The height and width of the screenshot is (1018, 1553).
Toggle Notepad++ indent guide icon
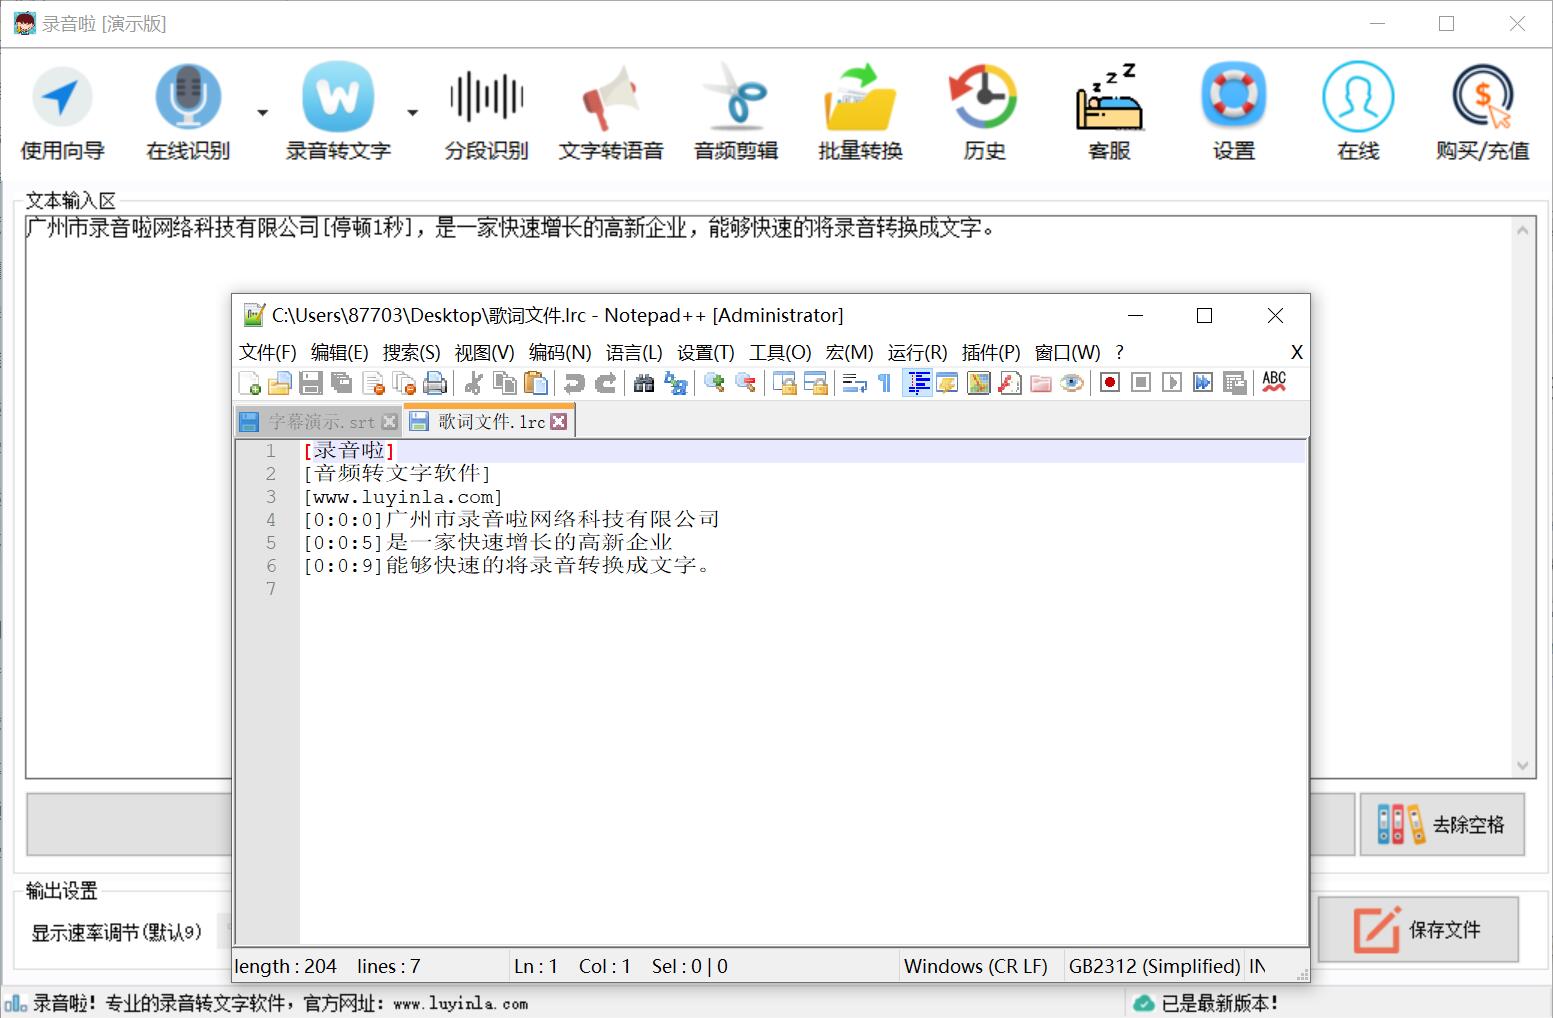coord(917,383)
